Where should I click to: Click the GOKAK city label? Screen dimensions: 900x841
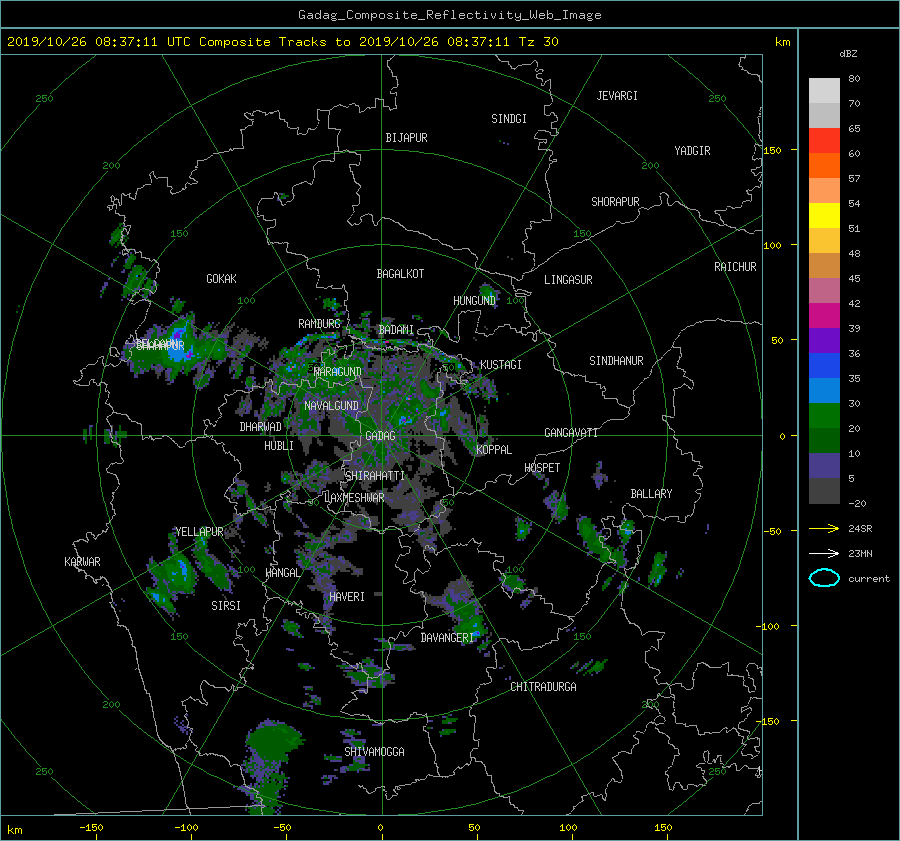pyautogui.click(x=221, y=279)
